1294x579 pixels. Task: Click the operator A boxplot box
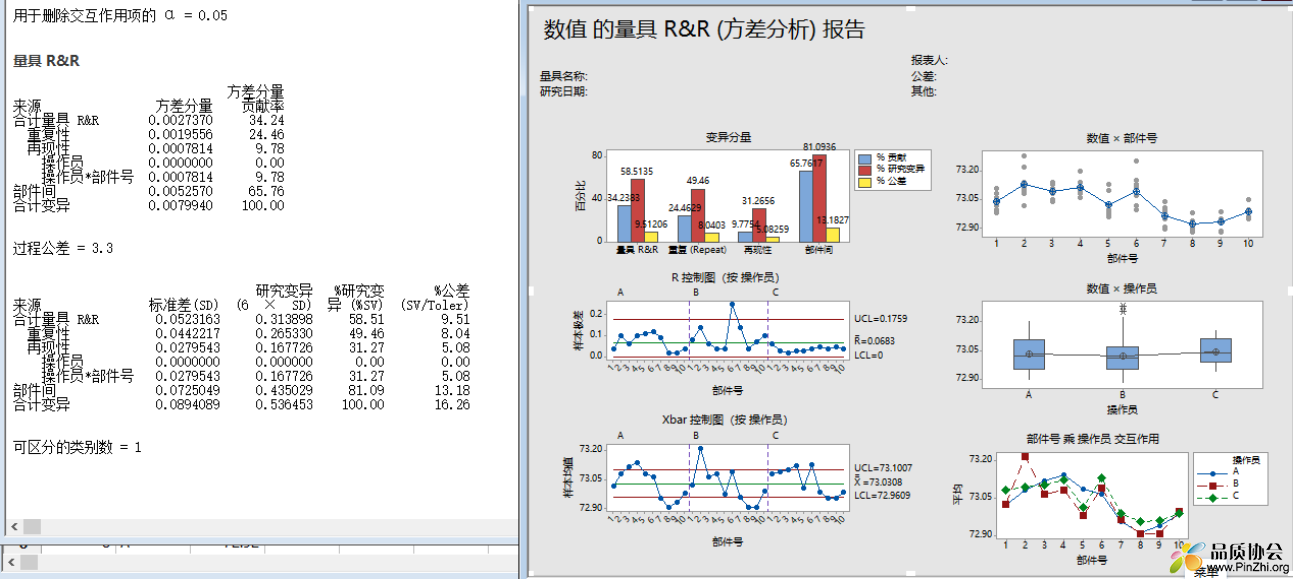click(1029, 354)
